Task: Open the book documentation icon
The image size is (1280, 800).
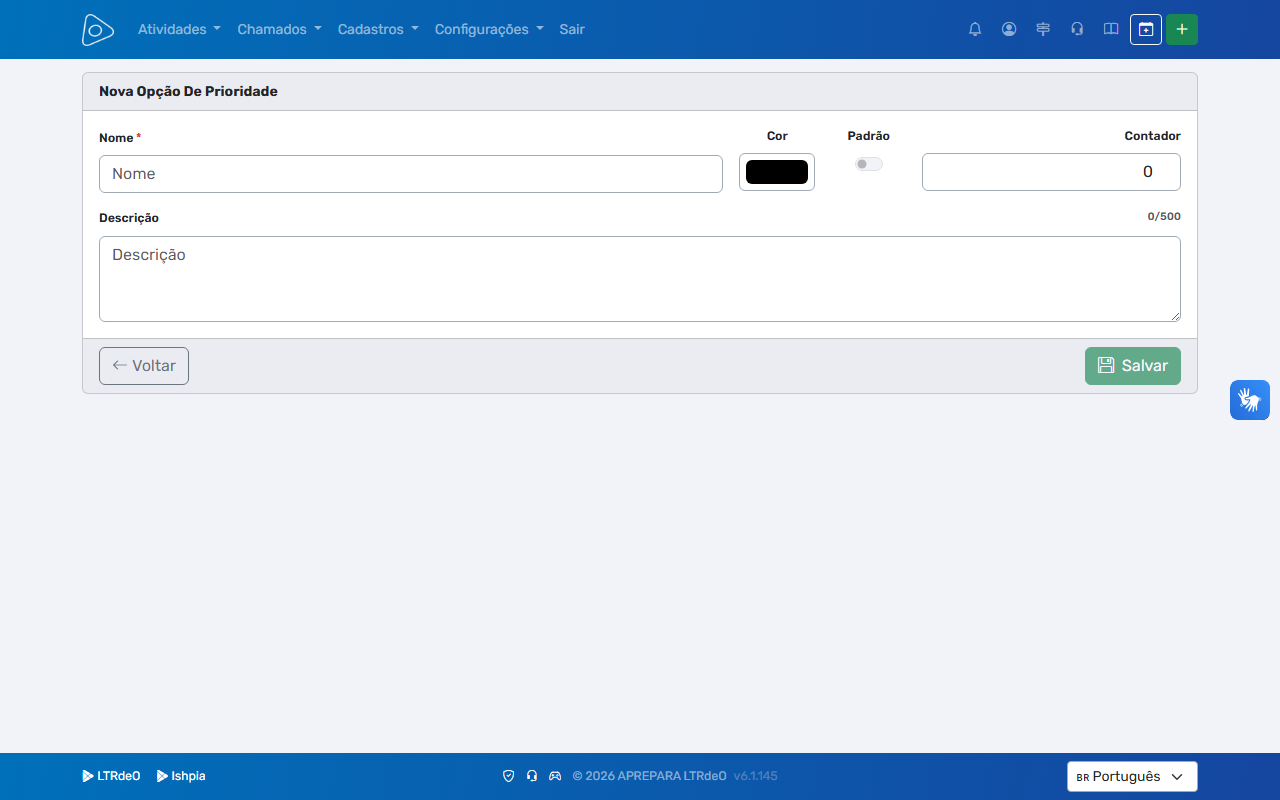Action: click(x=1111, y=29)
